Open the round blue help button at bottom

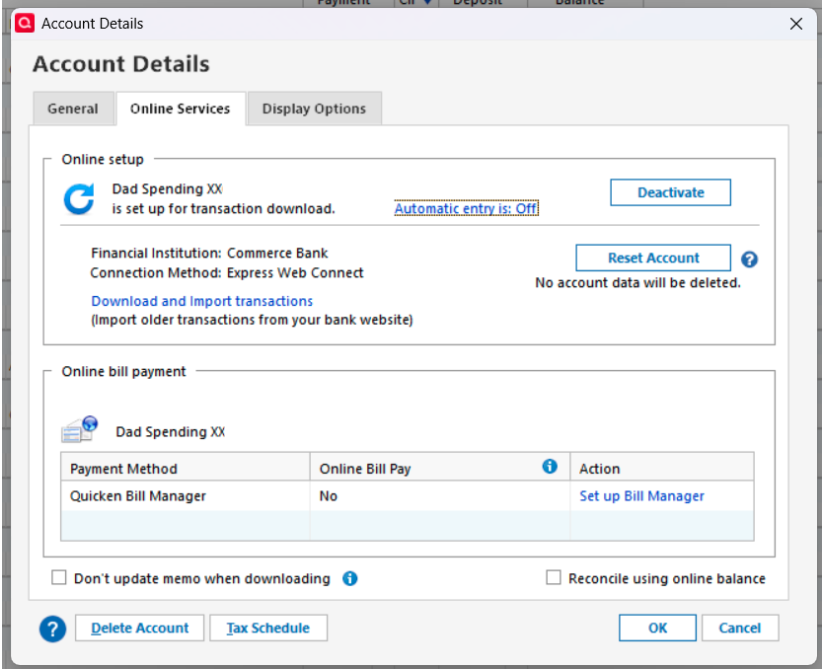tap(52, 629)
